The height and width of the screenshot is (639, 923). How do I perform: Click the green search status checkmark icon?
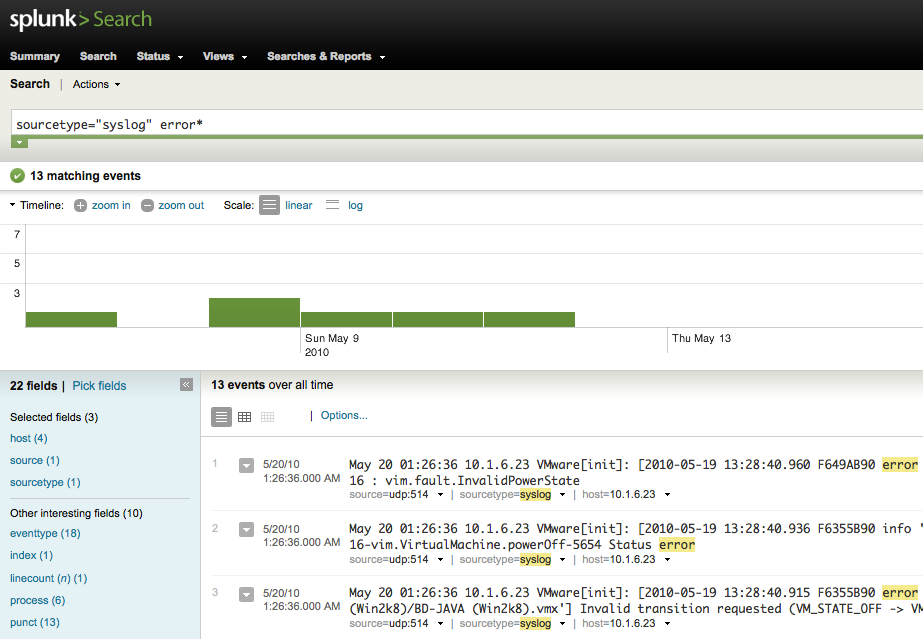[x=18, y=175]
